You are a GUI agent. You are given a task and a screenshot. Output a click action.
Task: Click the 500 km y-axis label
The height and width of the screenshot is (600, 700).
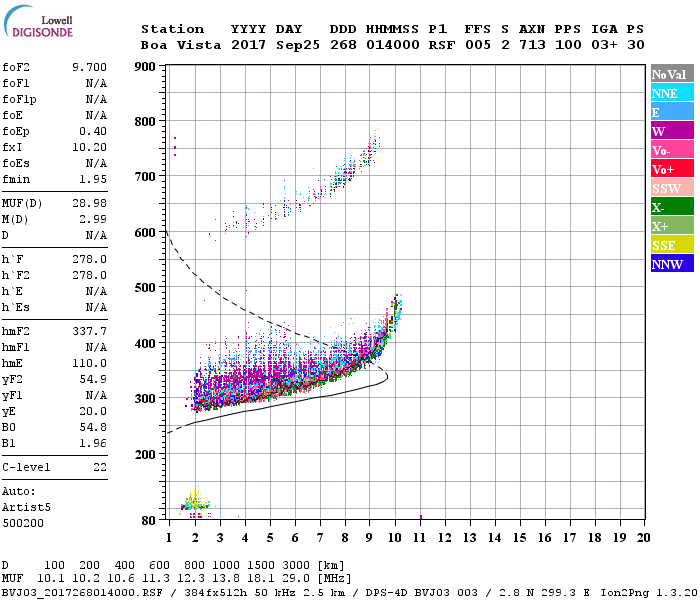145,288
